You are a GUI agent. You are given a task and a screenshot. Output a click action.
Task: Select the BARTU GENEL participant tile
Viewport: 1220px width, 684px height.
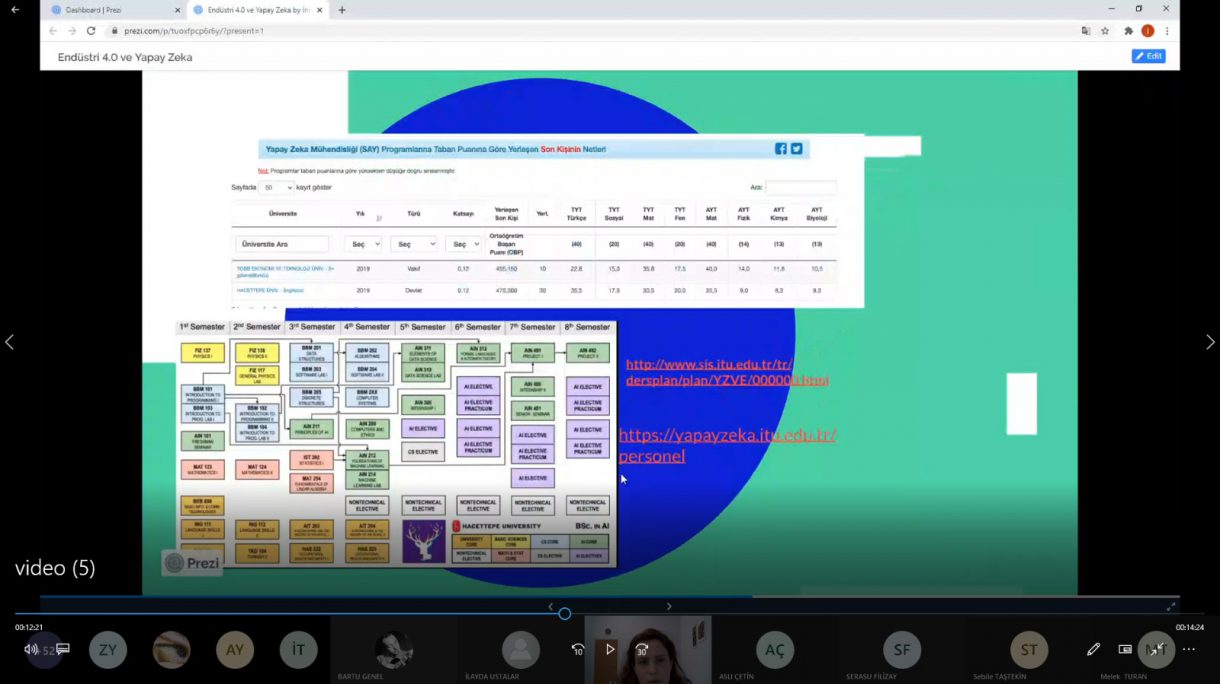tap(394, 650)
